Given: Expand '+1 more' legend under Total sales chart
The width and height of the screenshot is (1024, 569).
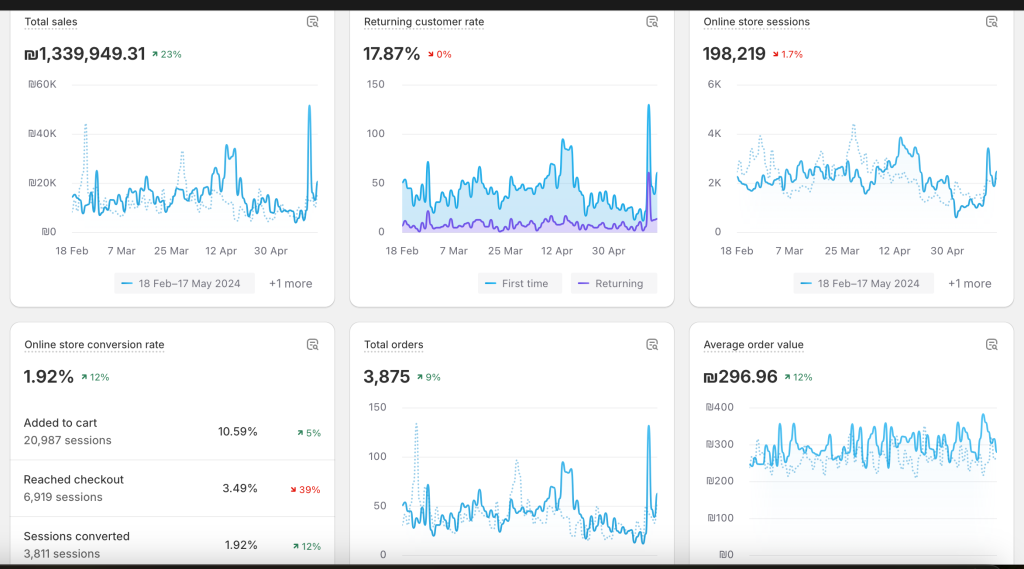Looking at the screenshot, I should [290, 284].
